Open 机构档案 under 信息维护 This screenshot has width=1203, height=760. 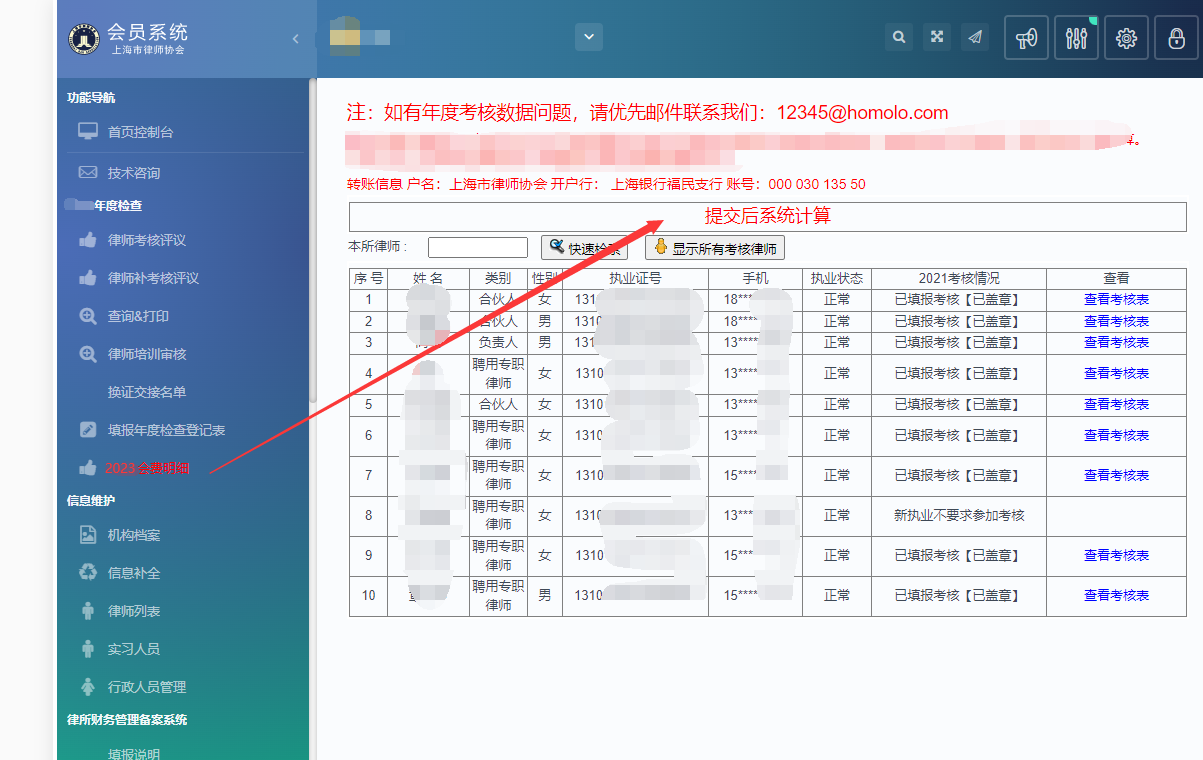tap(133, 535)
